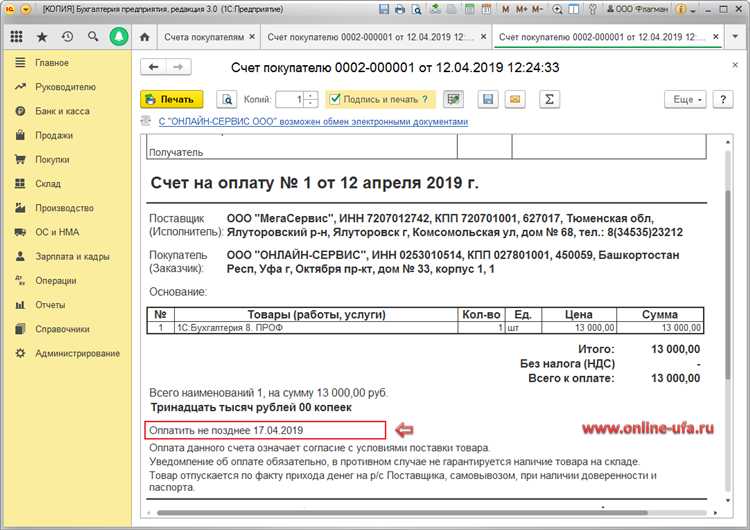Open Производство section in sidebar
The width and height of the screenshot is (750, 530).
[66, 208]
